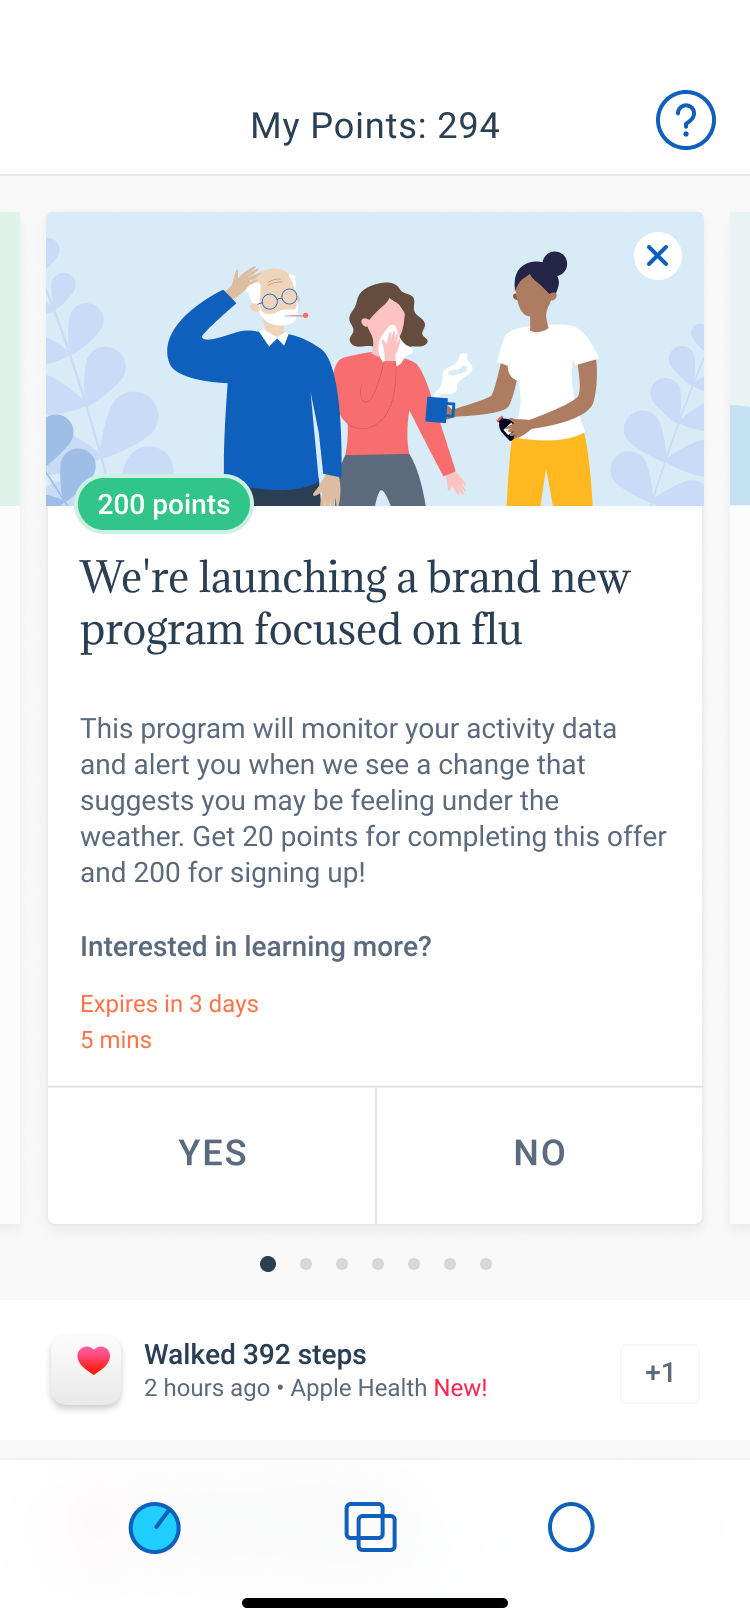Tap the Expires in 3 days label

point(169,1003)
